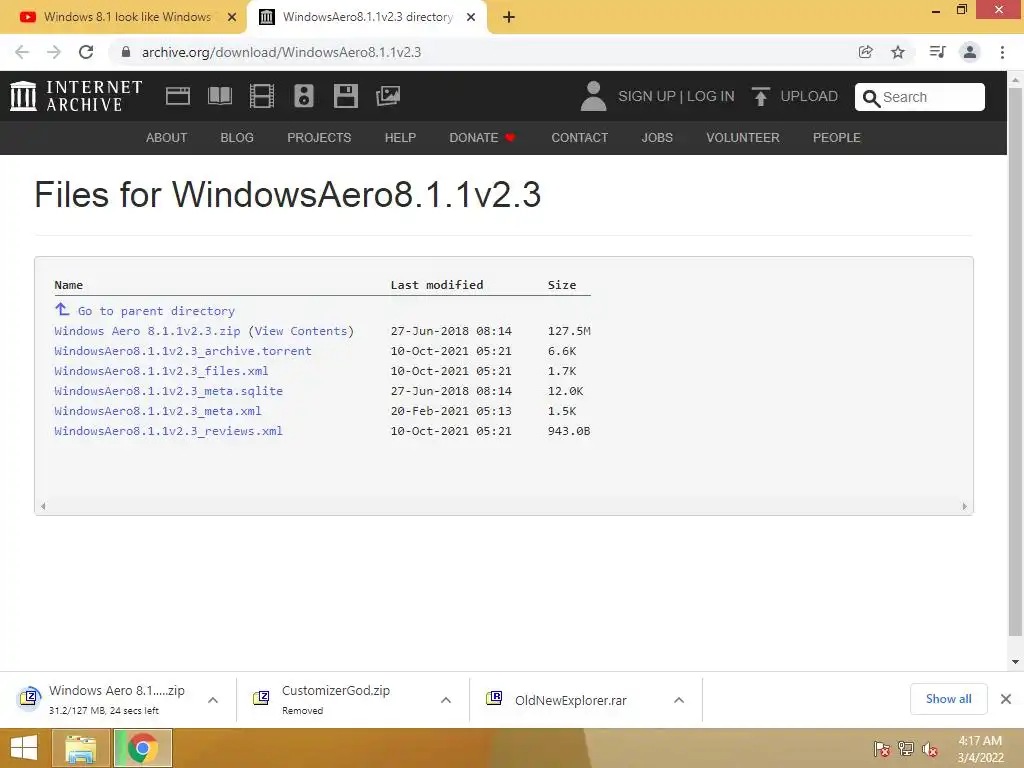Click the Chrome profile avatar icon

pos(970,52)
